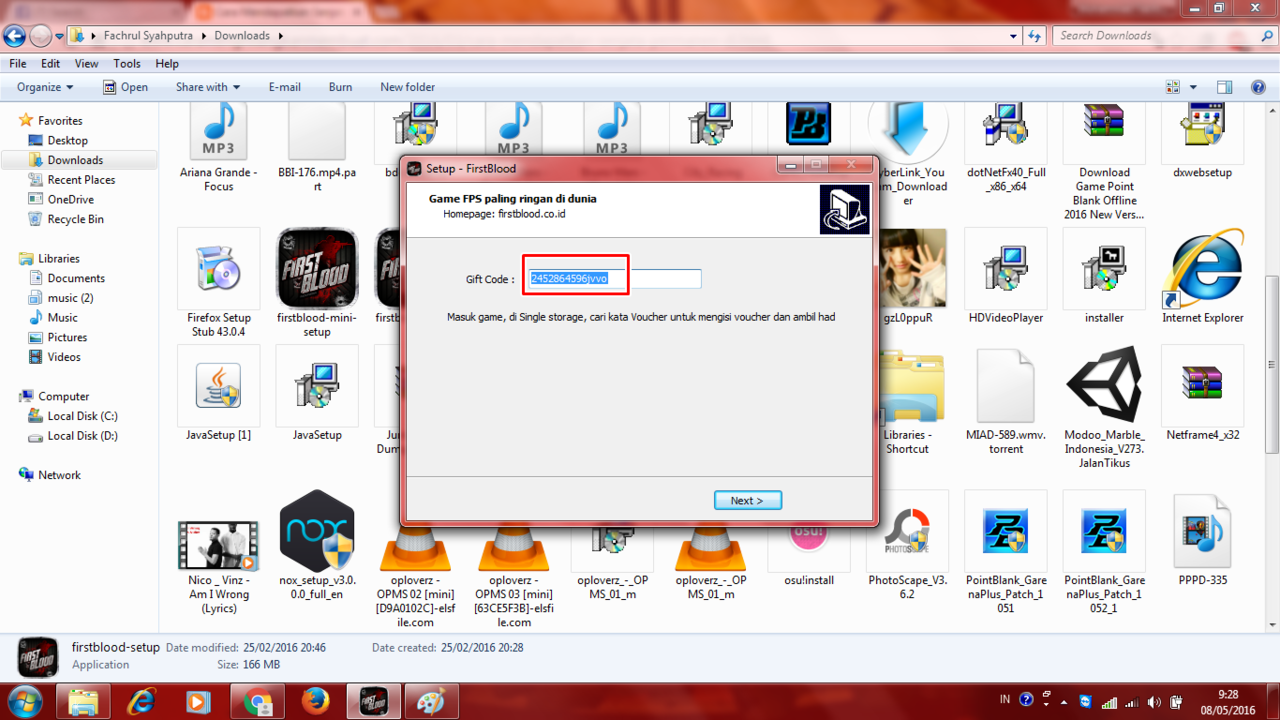Open the volume control in system tray
The image size is (1280, 720).
pos(1152,700)
